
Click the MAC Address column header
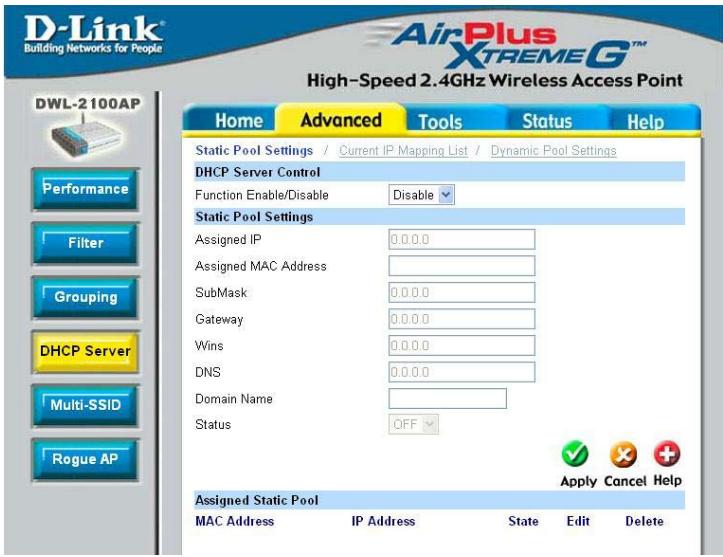coord(235,521)
